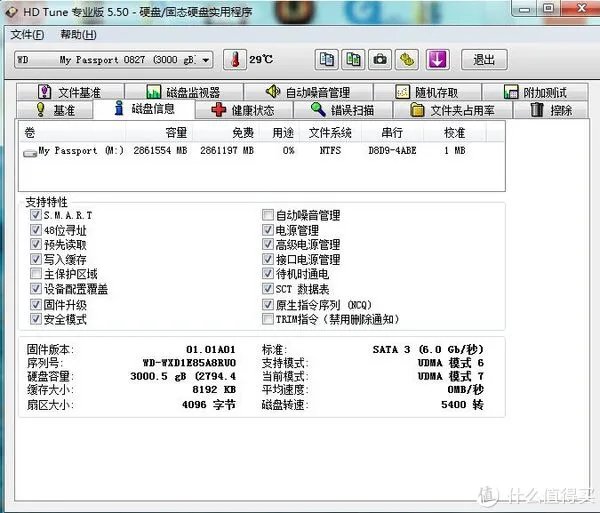Click firmware version 01.01A01
This screenshot has height=513, width=600.
click(x=211, y=349)
